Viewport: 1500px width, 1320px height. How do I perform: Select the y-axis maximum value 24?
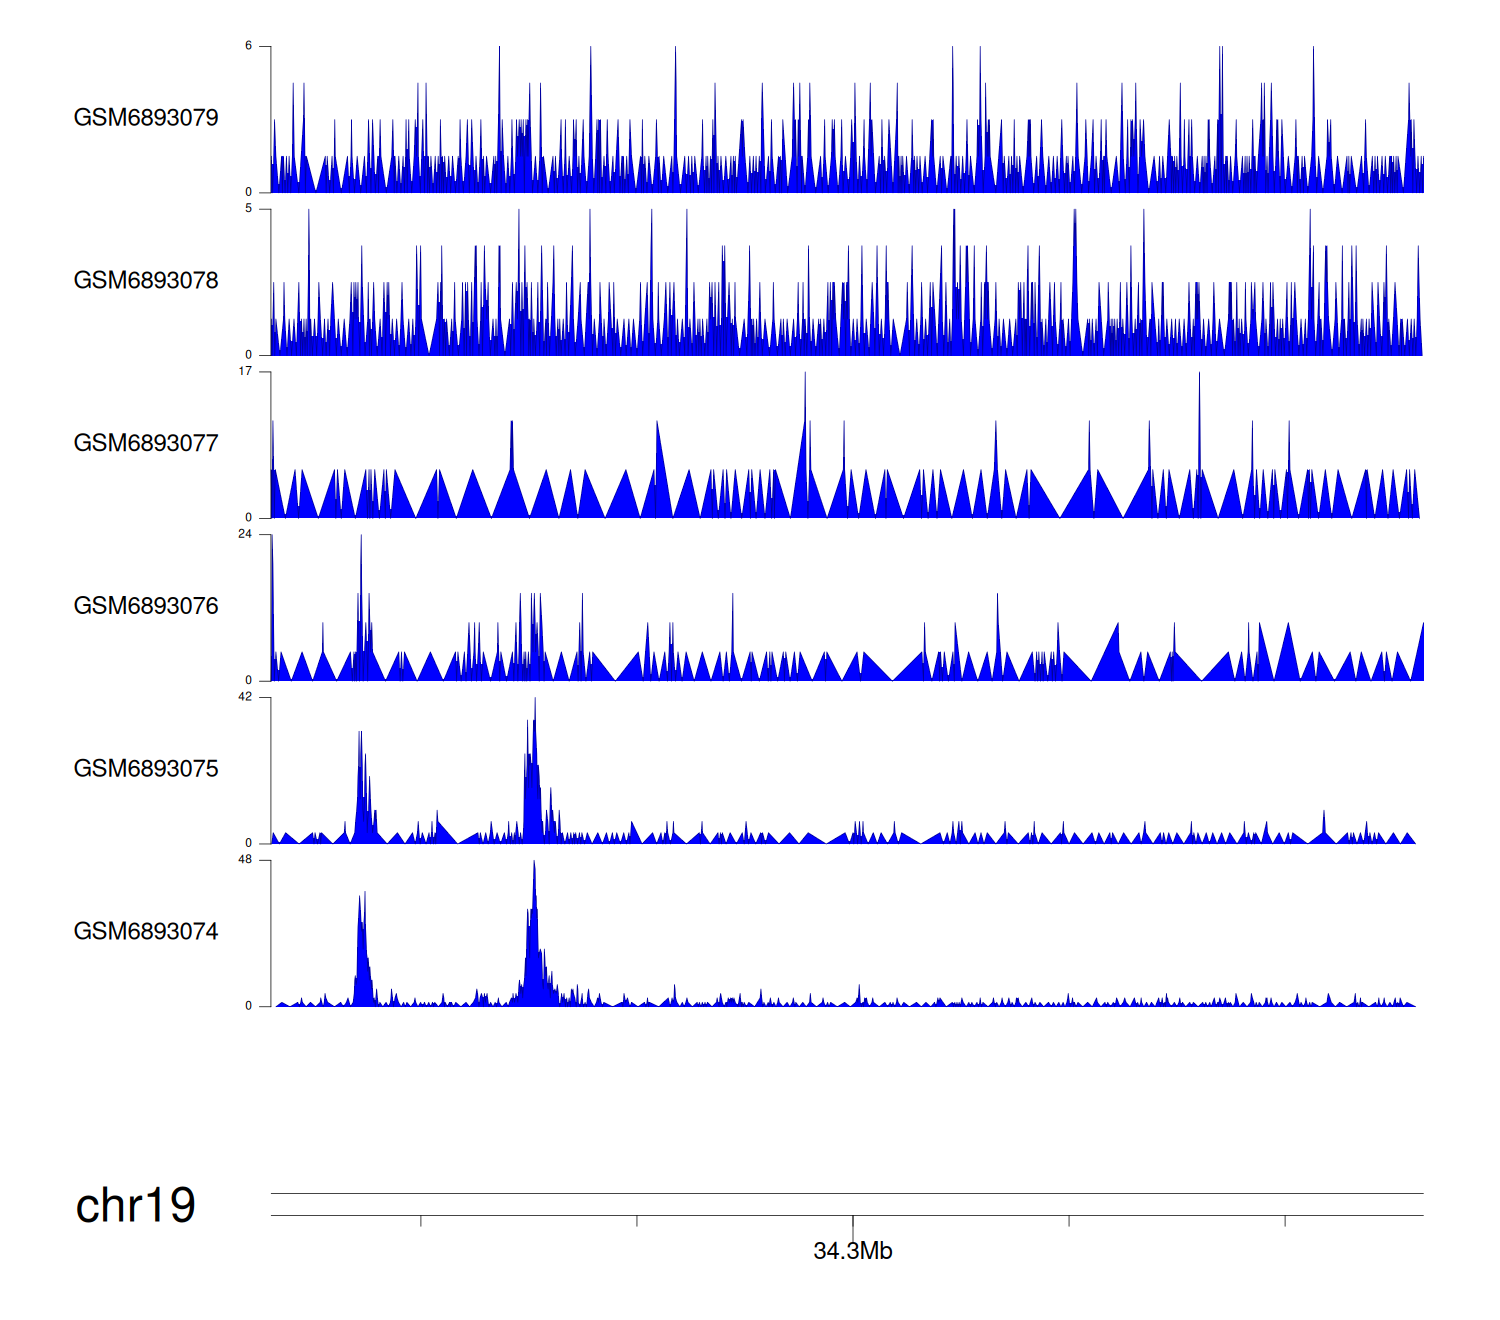[245, 534]
